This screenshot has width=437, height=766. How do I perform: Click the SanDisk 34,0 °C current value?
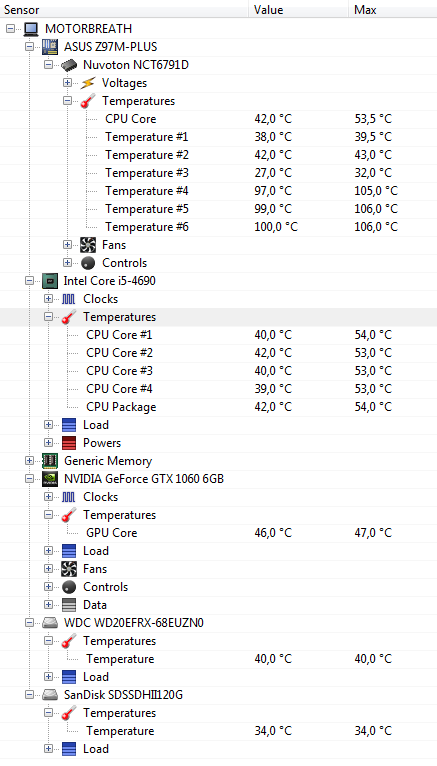click(x=273, y=731)
